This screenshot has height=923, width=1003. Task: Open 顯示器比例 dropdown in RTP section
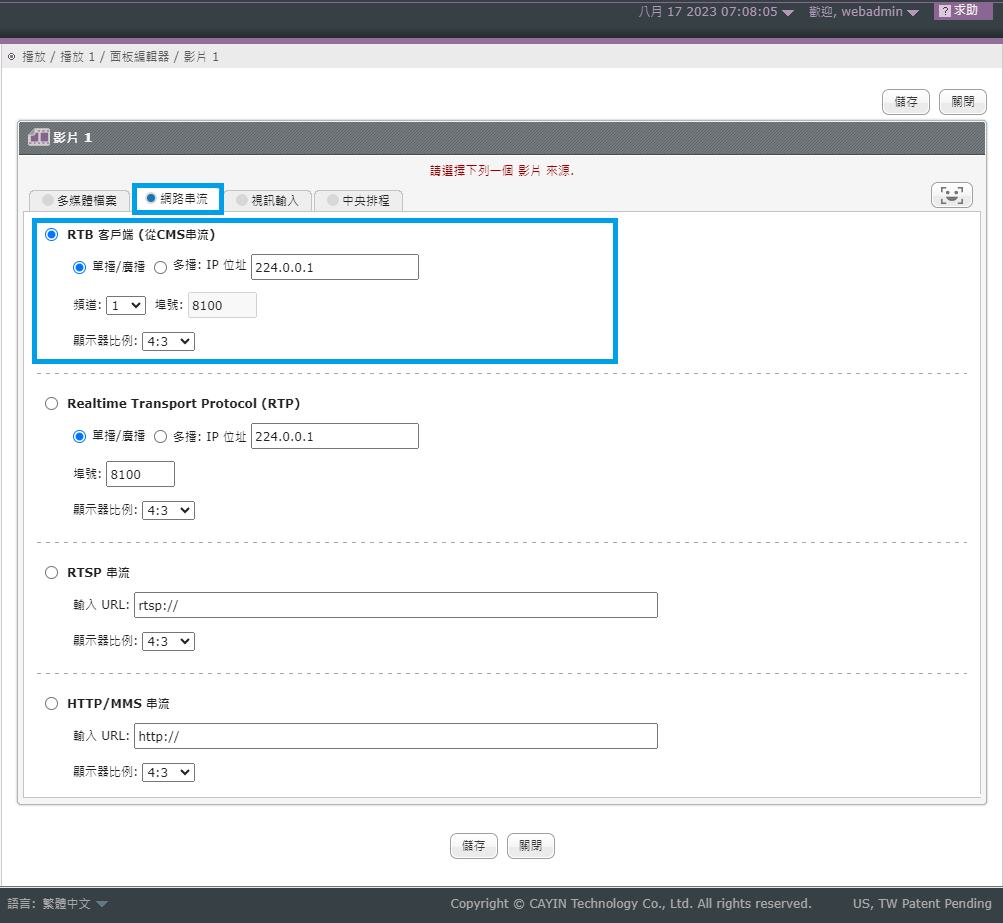click(x=168, y=510)
